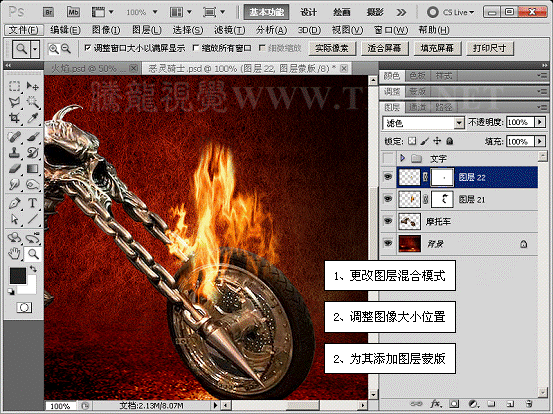The height and width of the screenshot is (414, 553).
Task: Select the History Brush tool
Action: [x=32, y=153]
